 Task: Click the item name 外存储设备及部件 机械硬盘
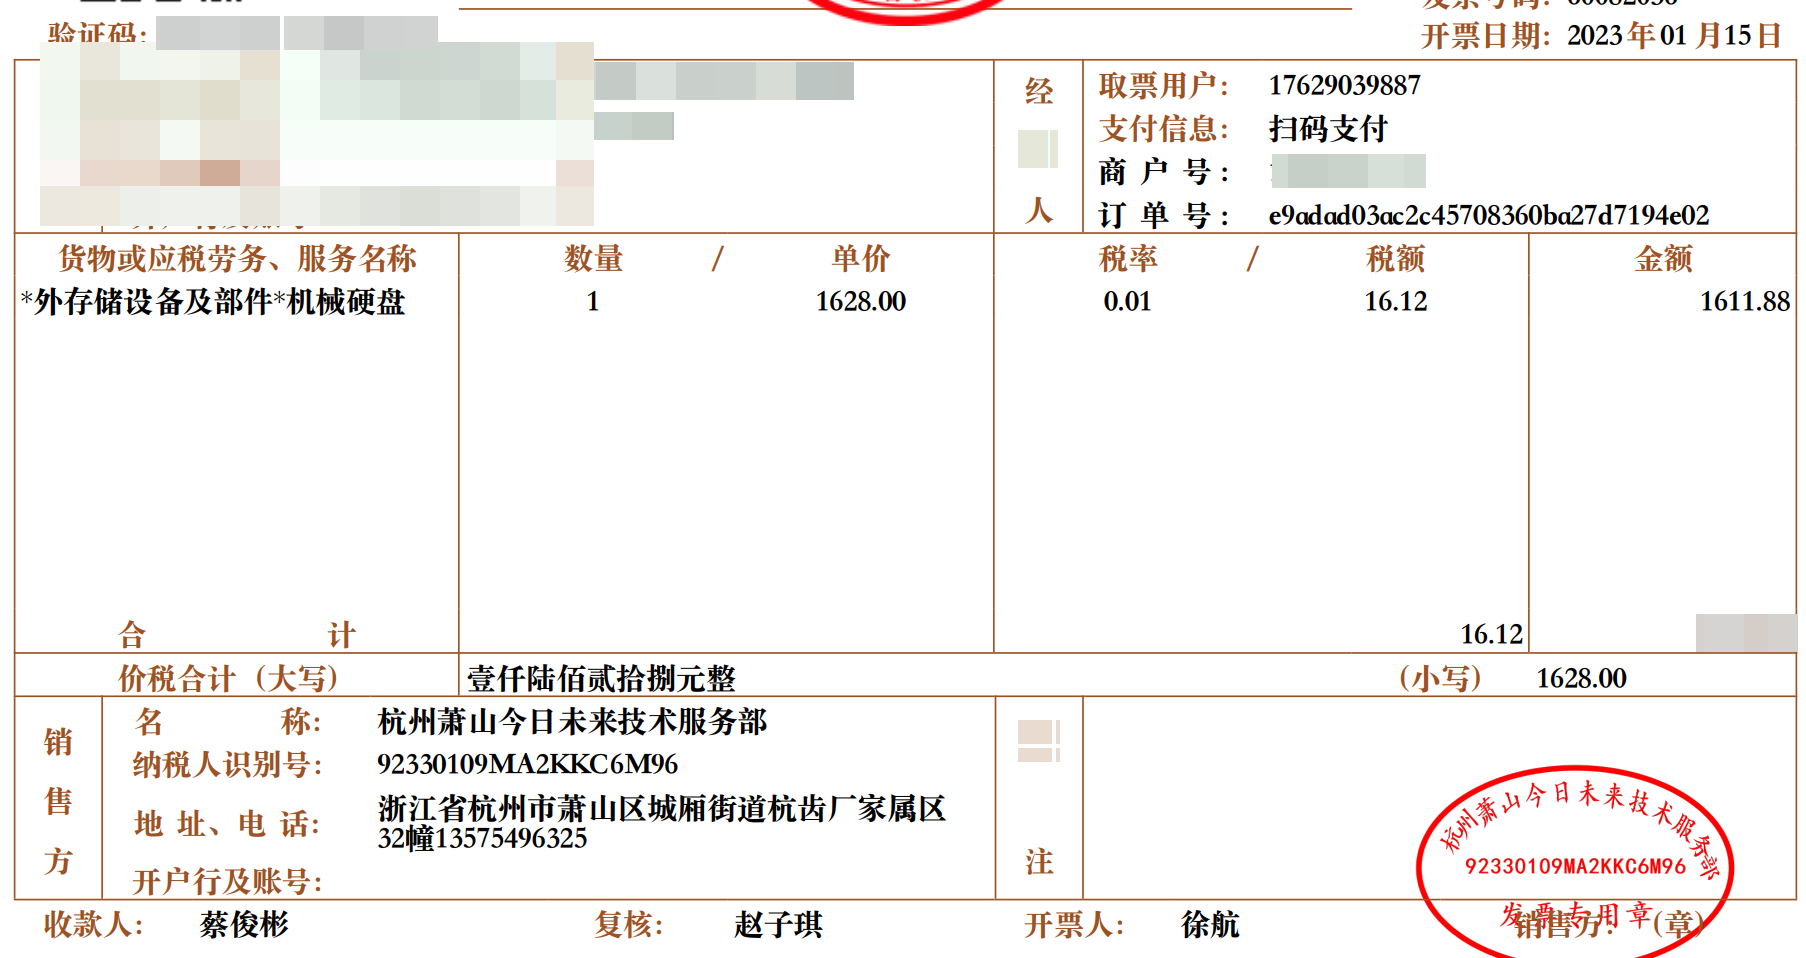point(214,302)
